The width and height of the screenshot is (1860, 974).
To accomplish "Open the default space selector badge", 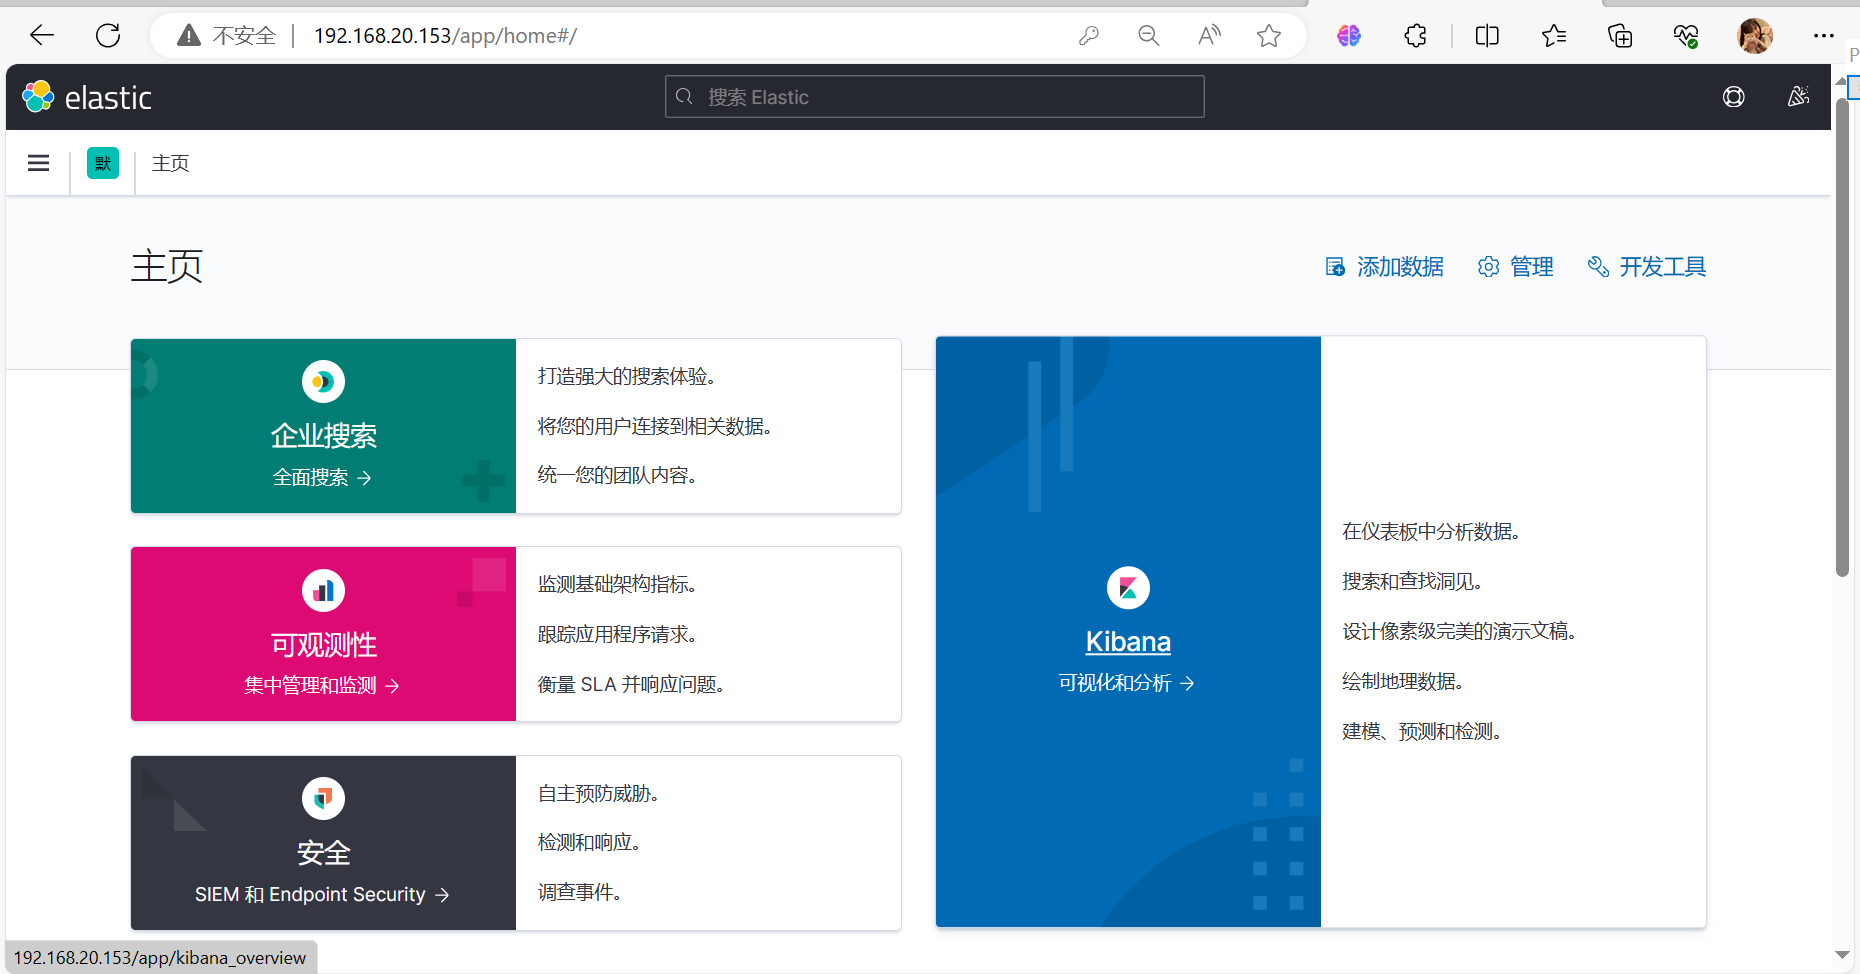I will [x=103, y=163].
